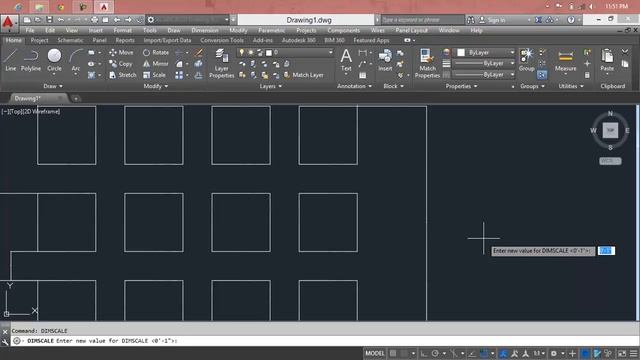The image size is (640, 360).
Task: Activate the Copy command
Action: click(x=121, y=64)
